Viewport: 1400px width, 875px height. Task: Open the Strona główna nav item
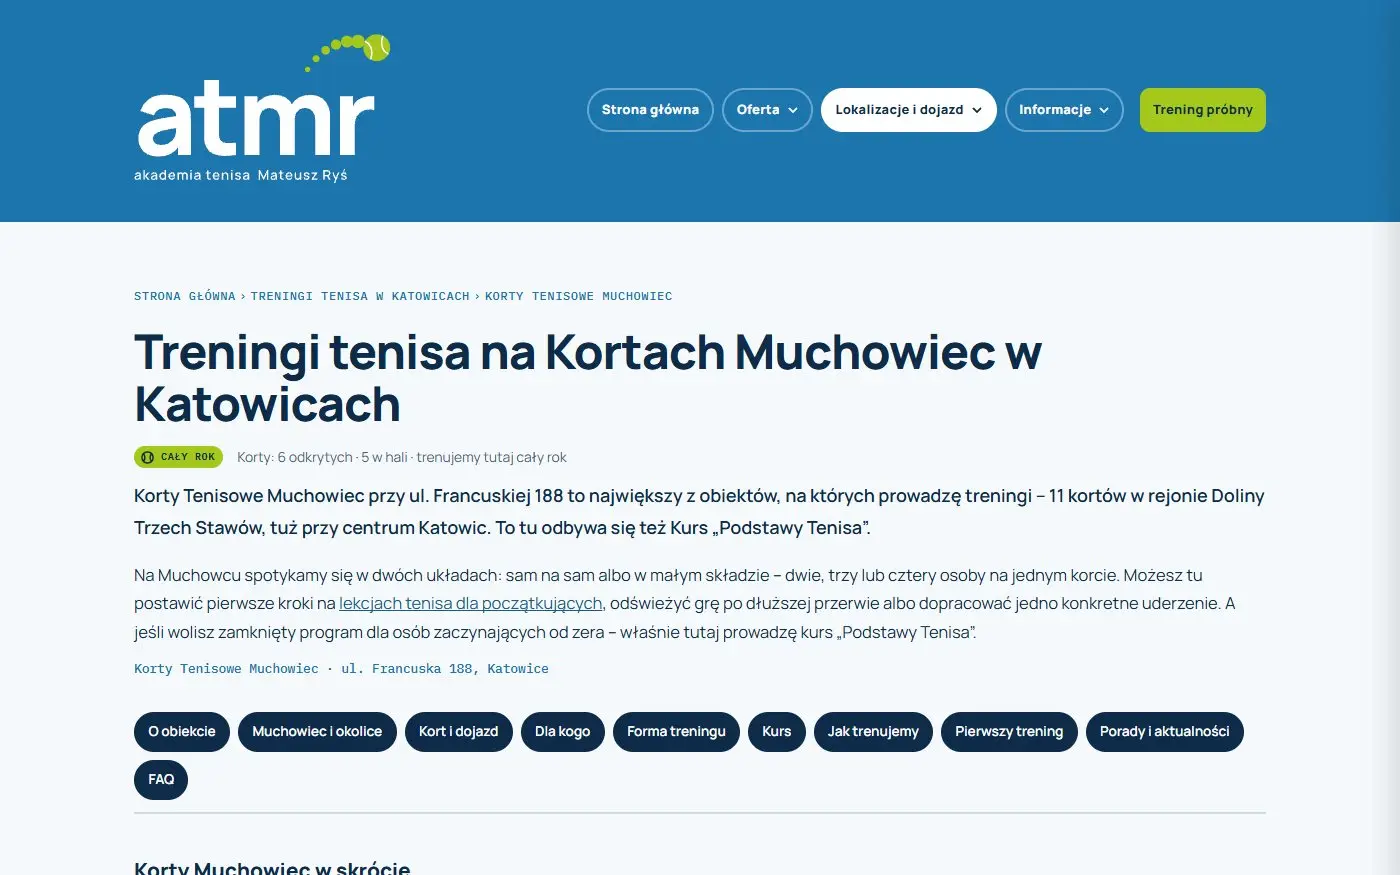[x=650, y=110]
